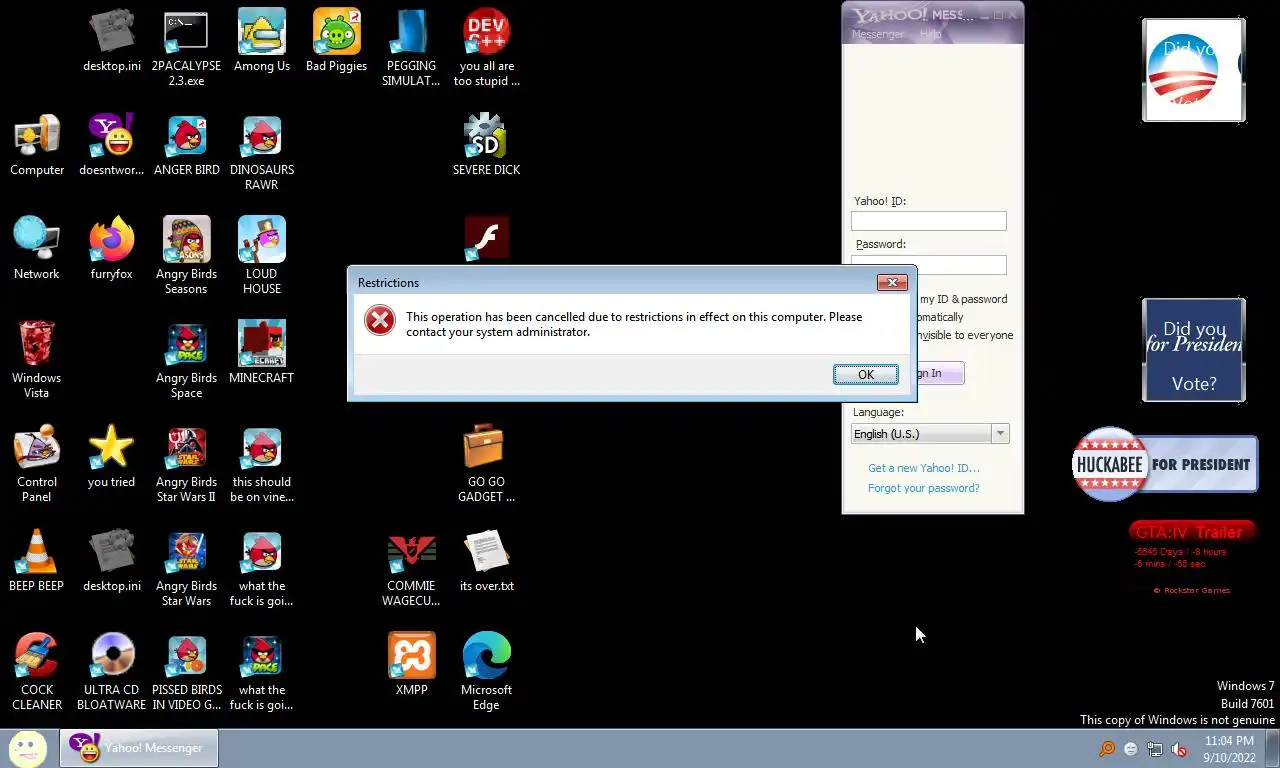Click the PISSED BIRDS IN VIDEO G... icon

pos(186,672)
